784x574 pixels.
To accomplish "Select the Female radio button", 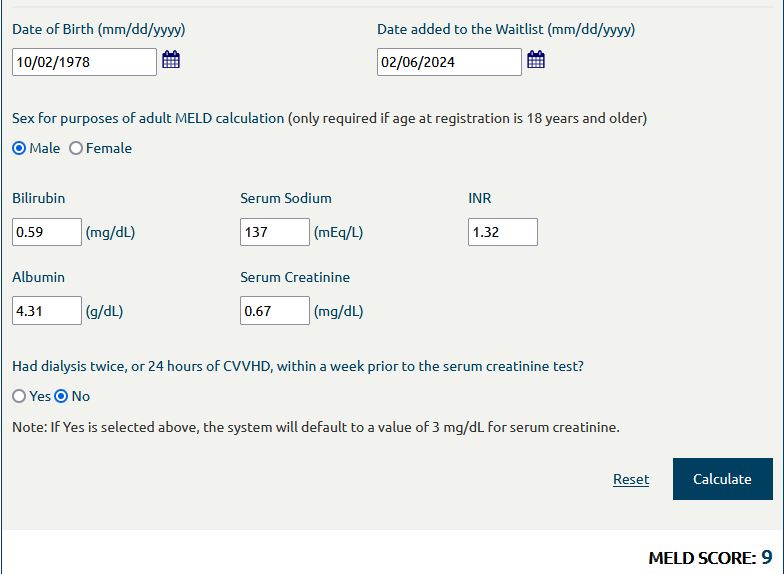I will 76,148.
